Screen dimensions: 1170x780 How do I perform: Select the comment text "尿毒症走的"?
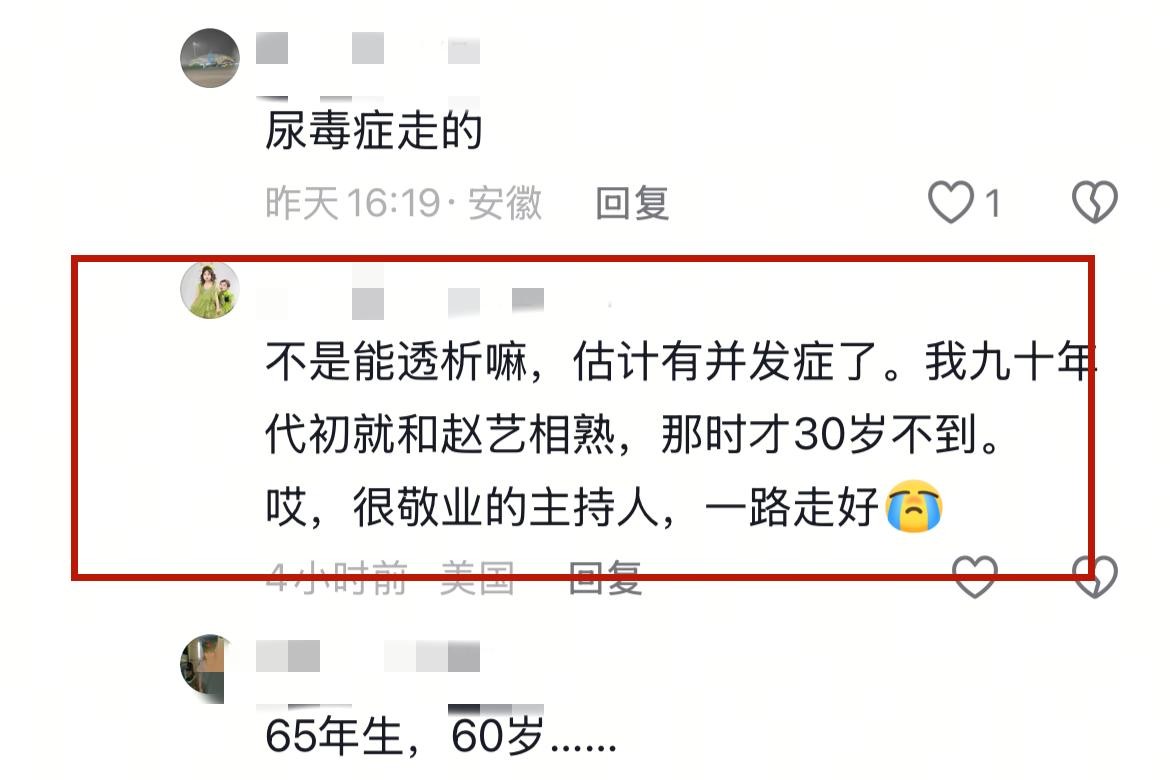tap(374, 131)
